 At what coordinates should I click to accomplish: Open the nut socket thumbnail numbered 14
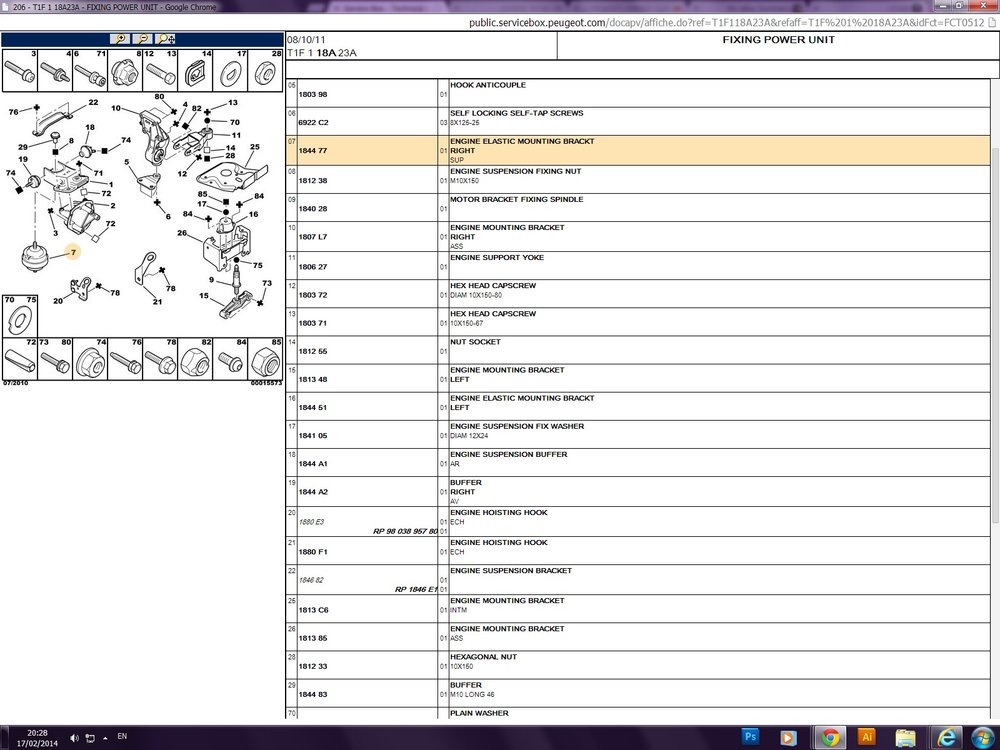(195, 71)
